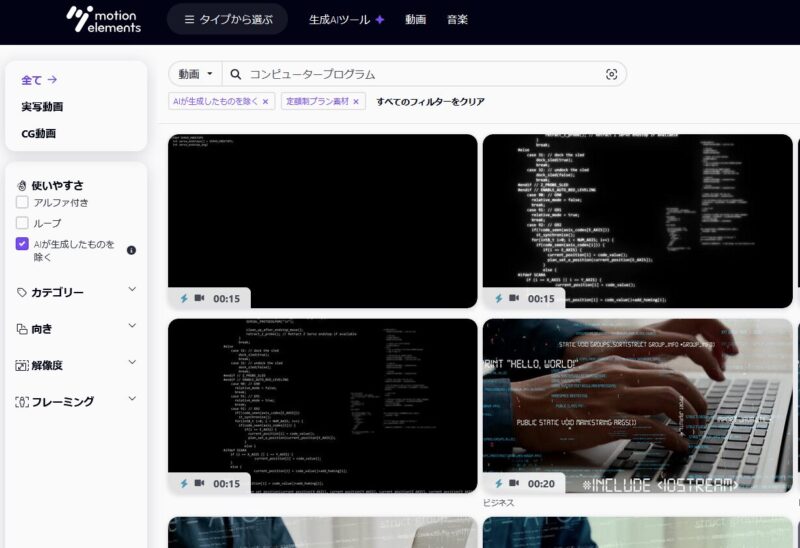Enable the アルファ付き checkbox
800x548 pixels.
[22, 202]
